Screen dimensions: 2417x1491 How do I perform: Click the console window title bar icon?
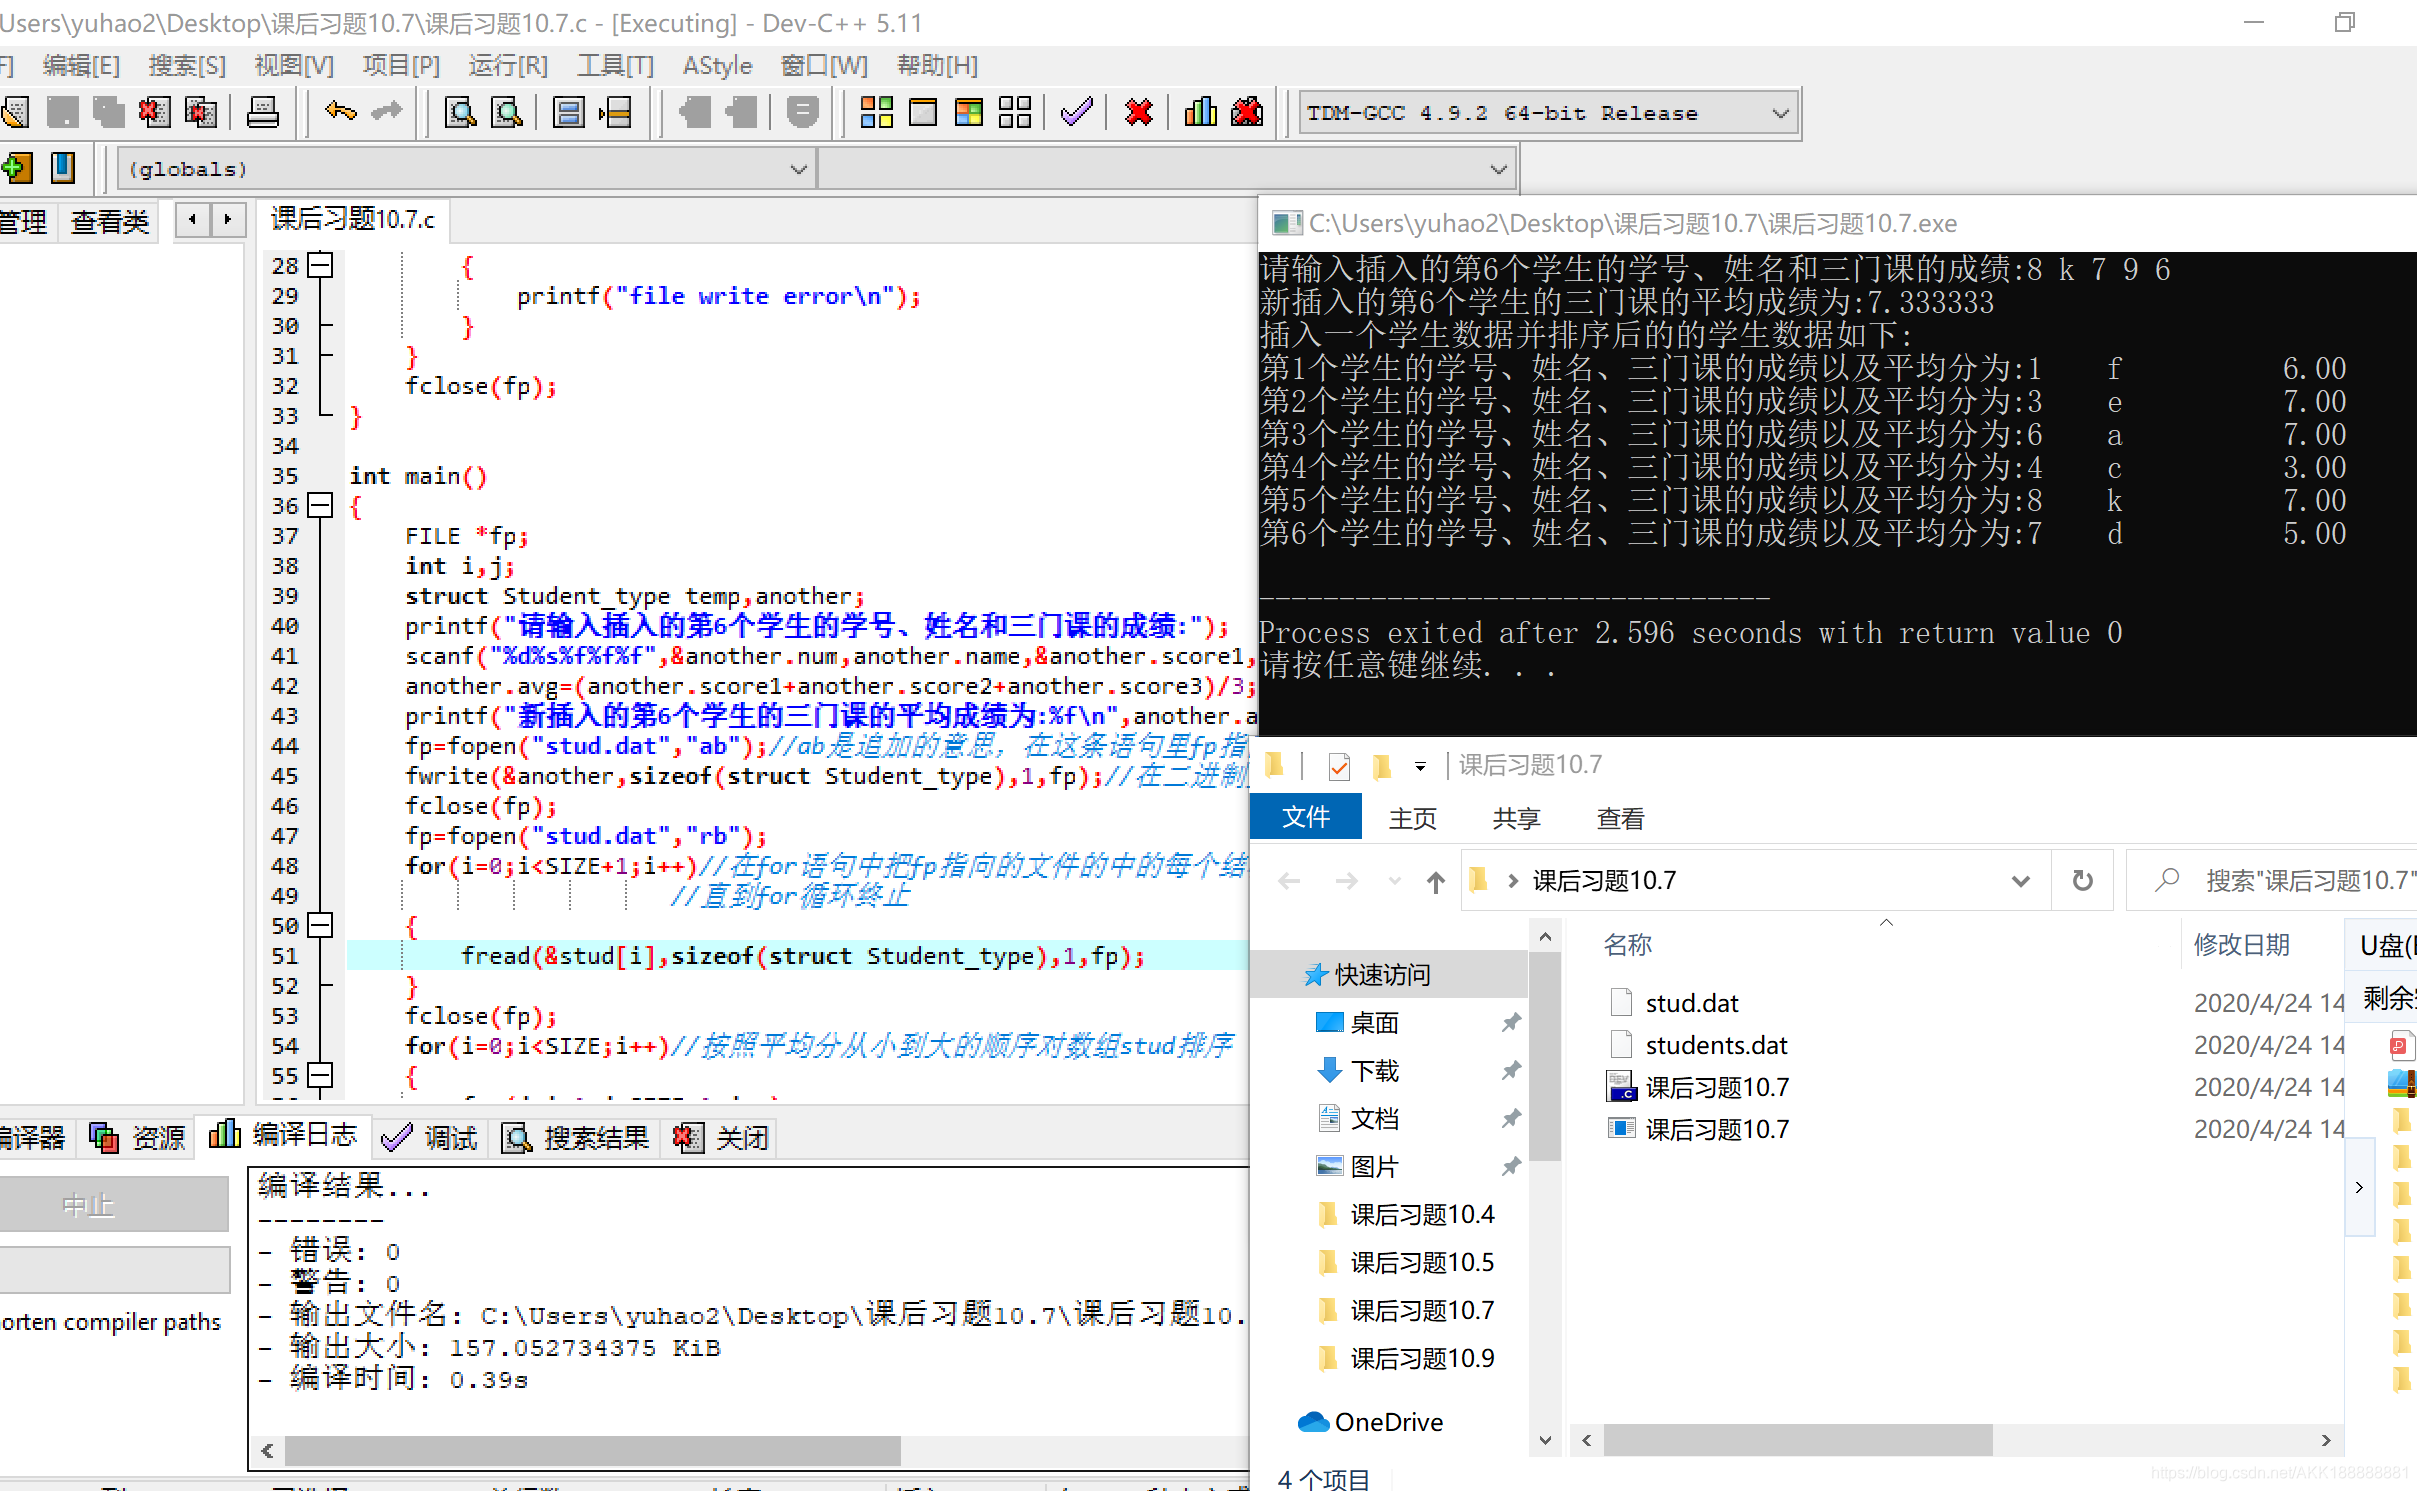(1286, 223)
